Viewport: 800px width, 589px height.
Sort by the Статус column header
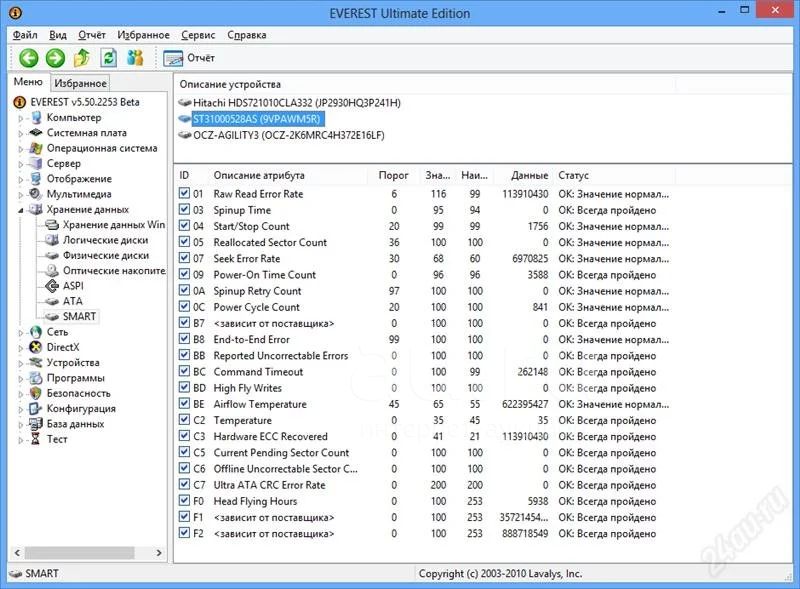[615, 175]
